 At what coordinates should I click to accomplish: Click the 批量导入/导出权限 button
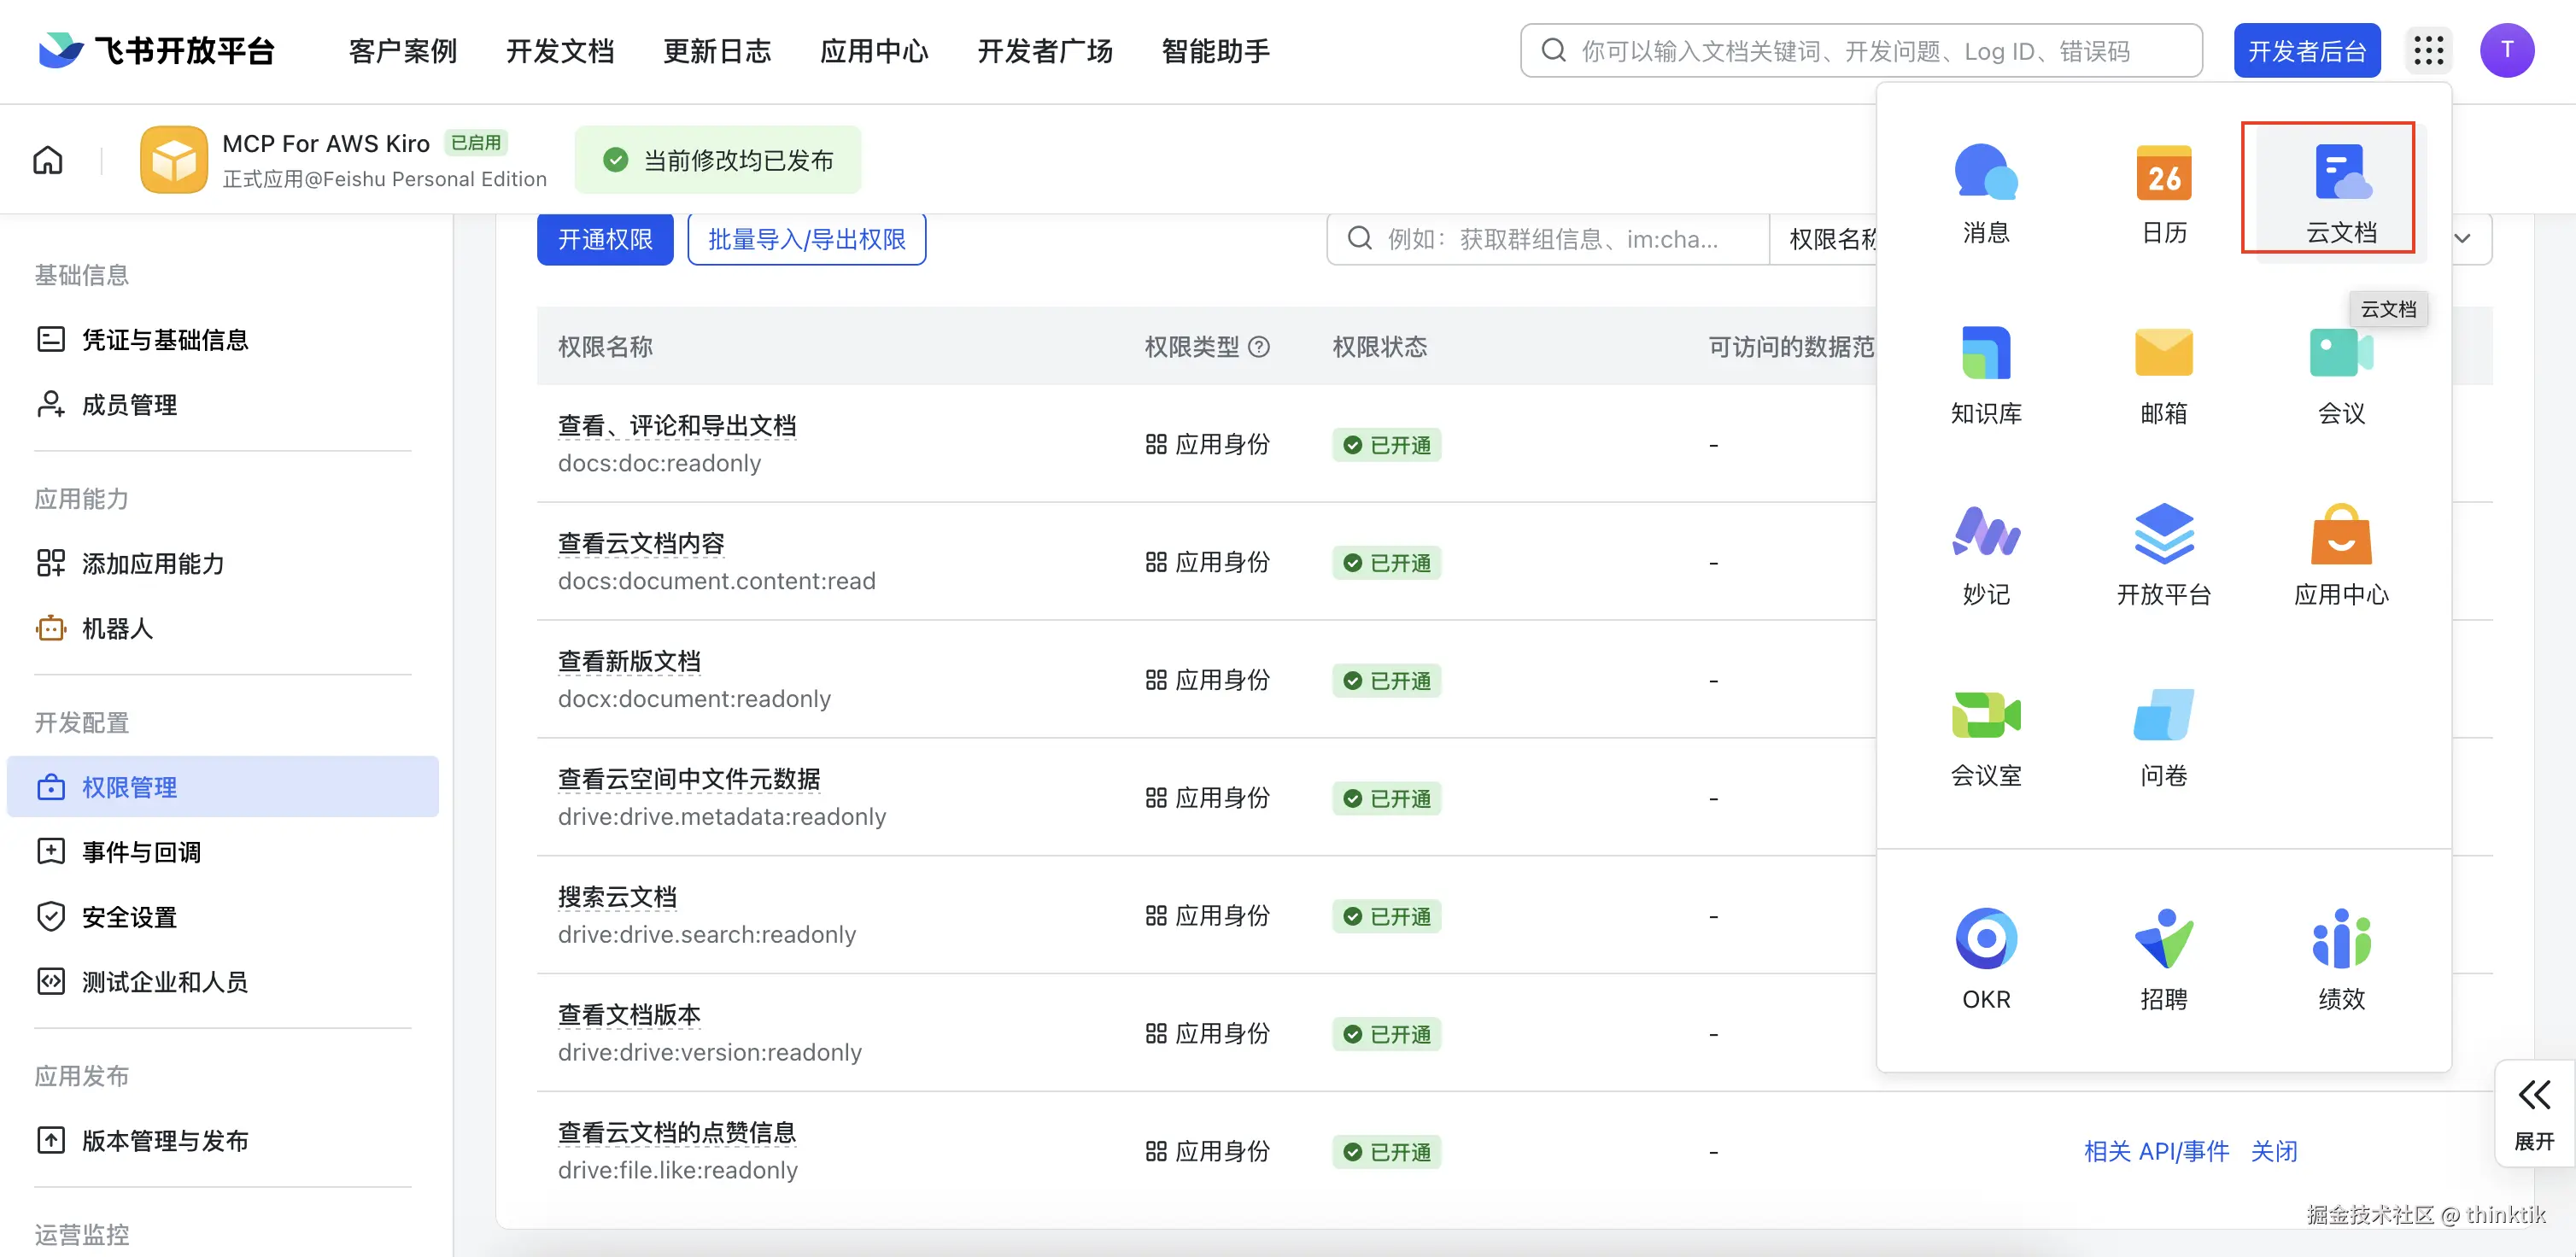(806, 239)
